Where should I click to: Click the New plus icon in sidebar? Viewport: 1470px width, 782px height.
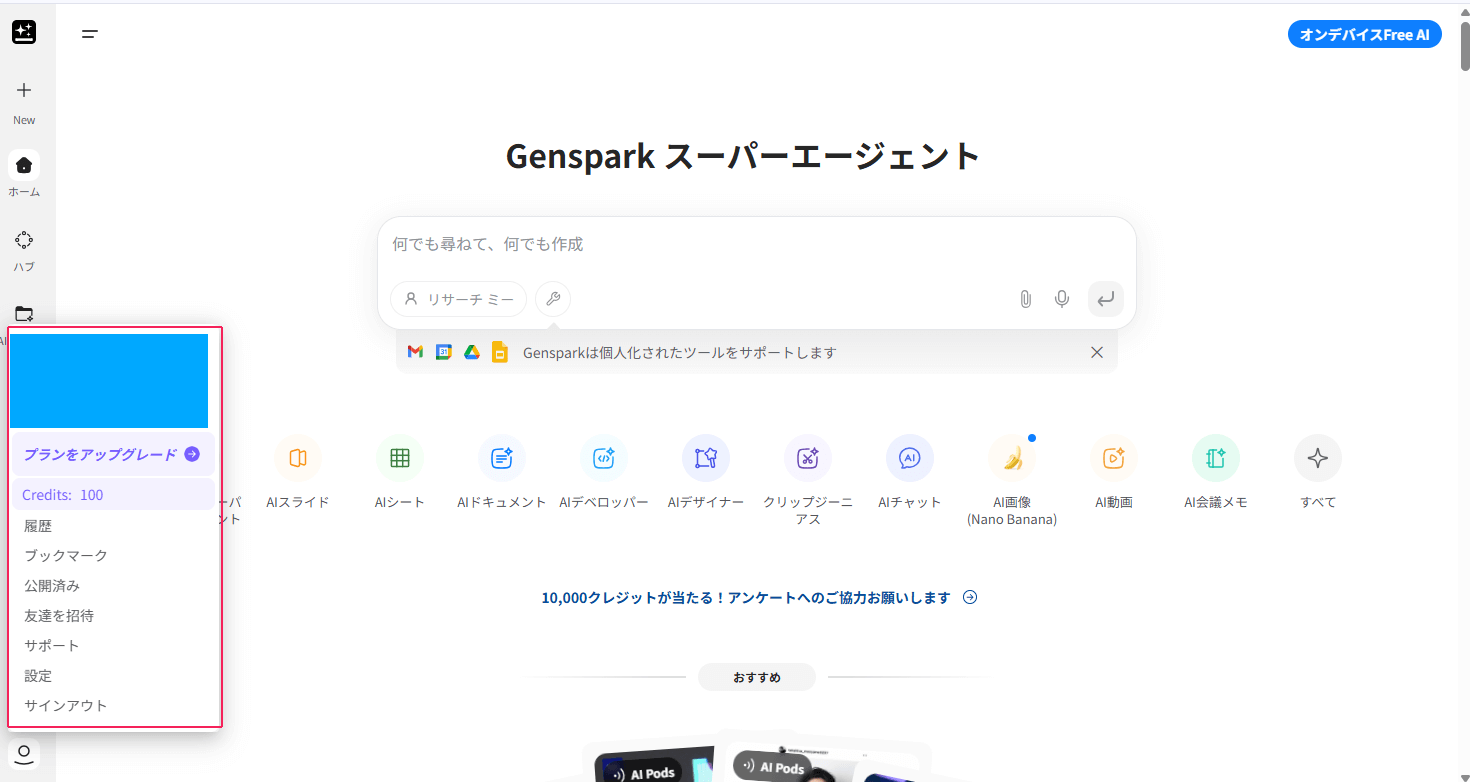coord(24,91)
